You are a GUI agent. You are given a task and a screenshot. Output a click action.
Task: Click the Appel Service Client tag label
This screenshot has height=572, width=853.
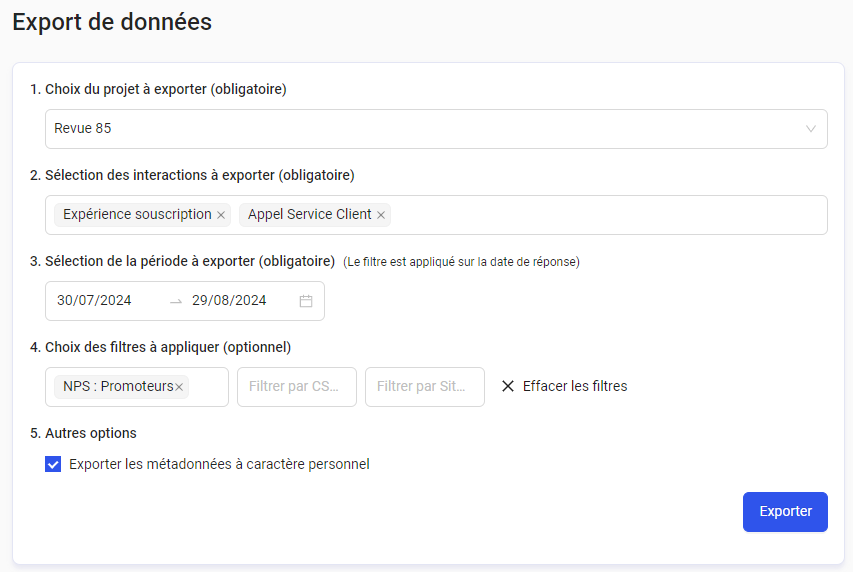(x=309, y=215)
